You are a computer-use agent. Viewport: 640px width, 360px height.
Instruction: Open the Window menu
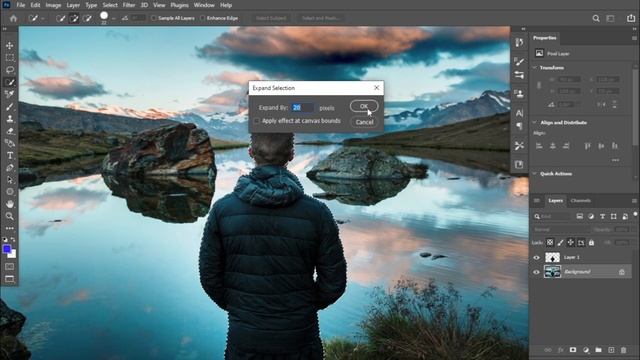pyautogui.click(x=204, y=5)
